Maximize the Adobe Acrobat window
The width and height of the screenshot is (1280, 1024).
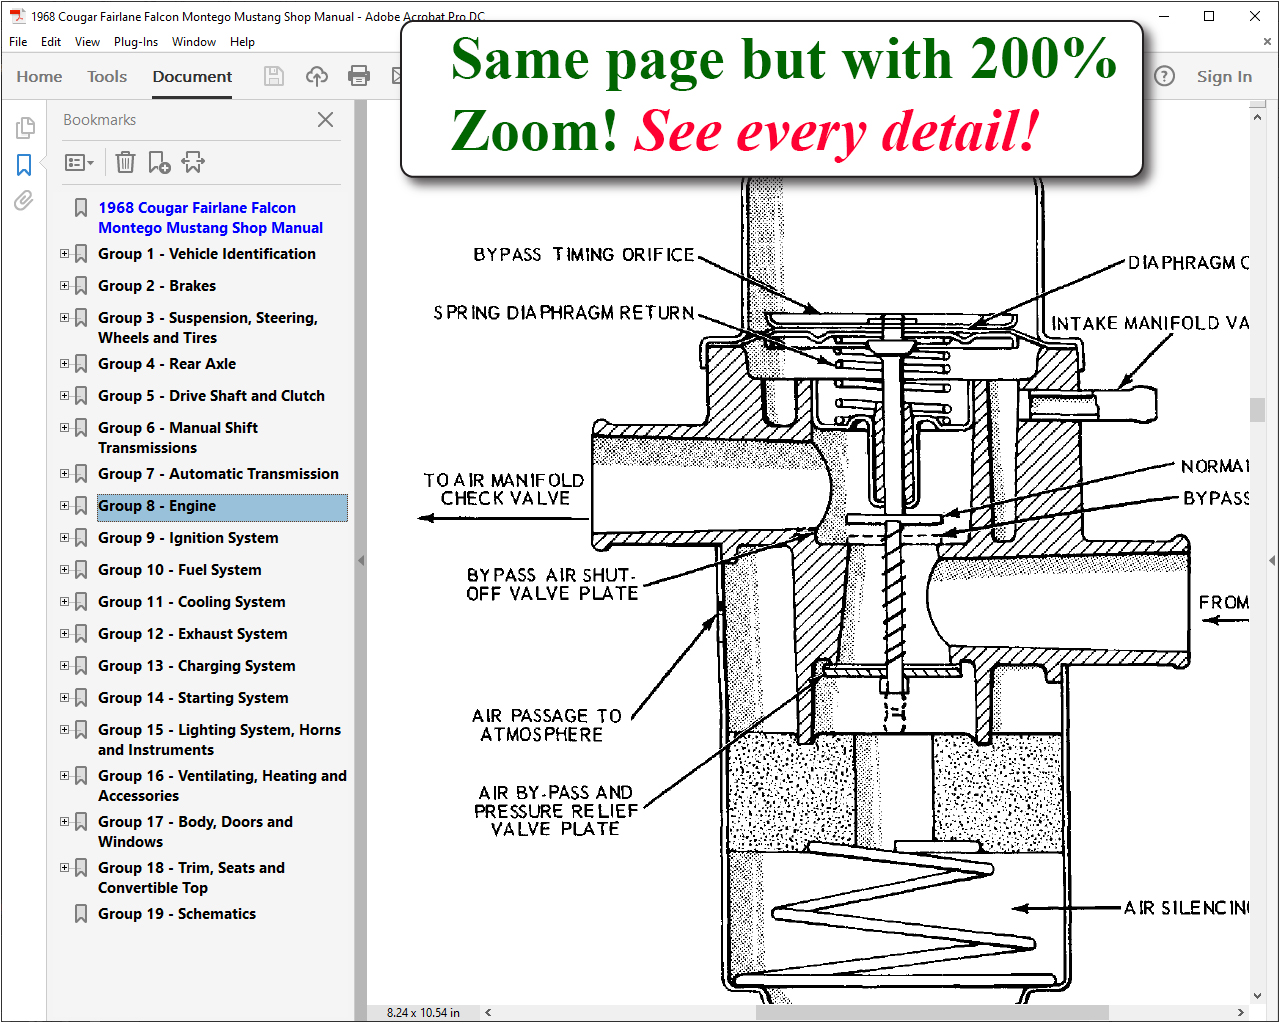1209,16
